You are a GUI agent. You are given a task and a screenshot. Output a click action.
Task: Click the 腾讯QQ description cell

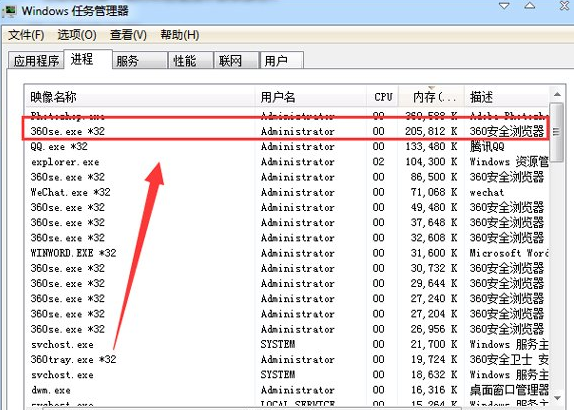pyautogui.click(x=487, y=146)
